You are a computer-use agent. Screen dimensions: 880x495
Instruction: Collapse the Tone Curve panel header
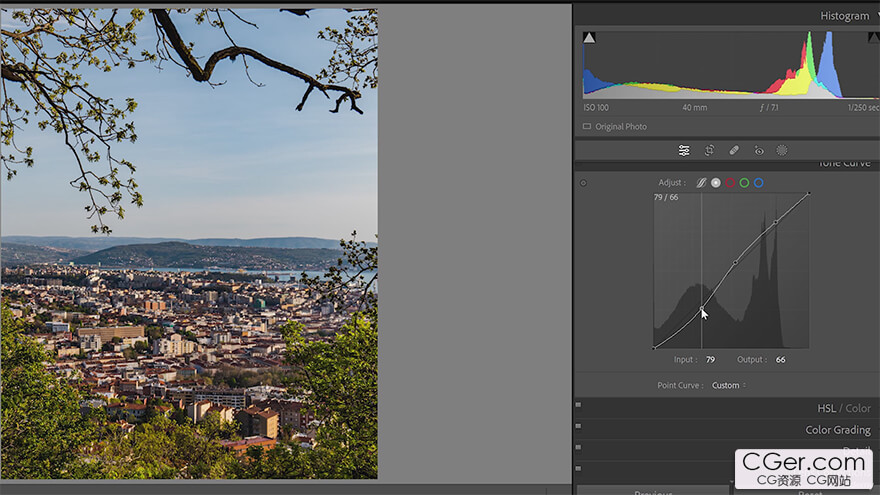(x=845, y=163)
